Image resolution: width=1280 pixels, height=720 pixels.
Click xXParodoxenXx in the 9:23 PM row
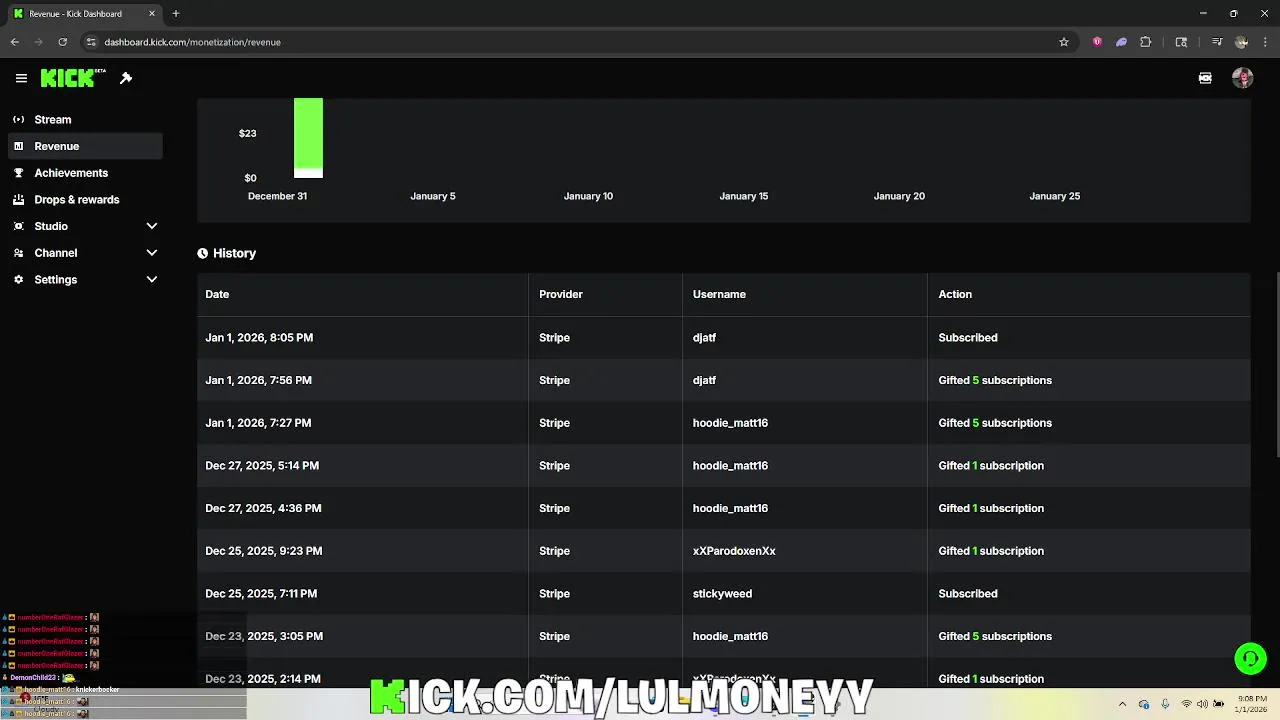pos(734,551)
